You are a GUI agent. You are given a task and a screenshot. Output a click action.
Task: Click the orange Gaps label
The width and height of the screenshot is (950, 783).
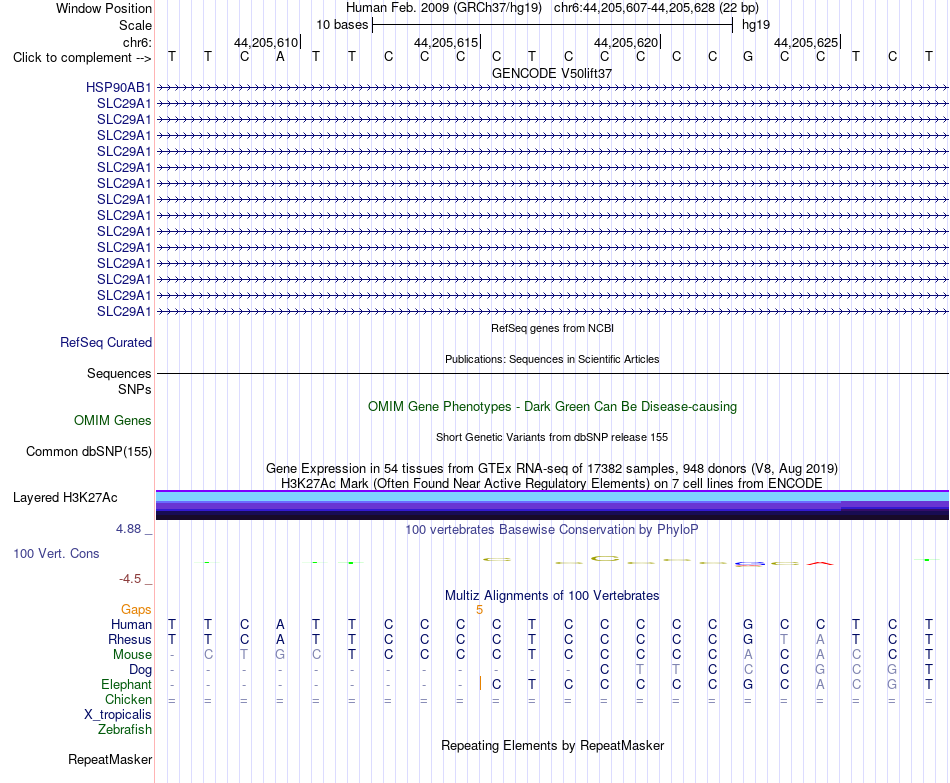[x=136, y=609]
